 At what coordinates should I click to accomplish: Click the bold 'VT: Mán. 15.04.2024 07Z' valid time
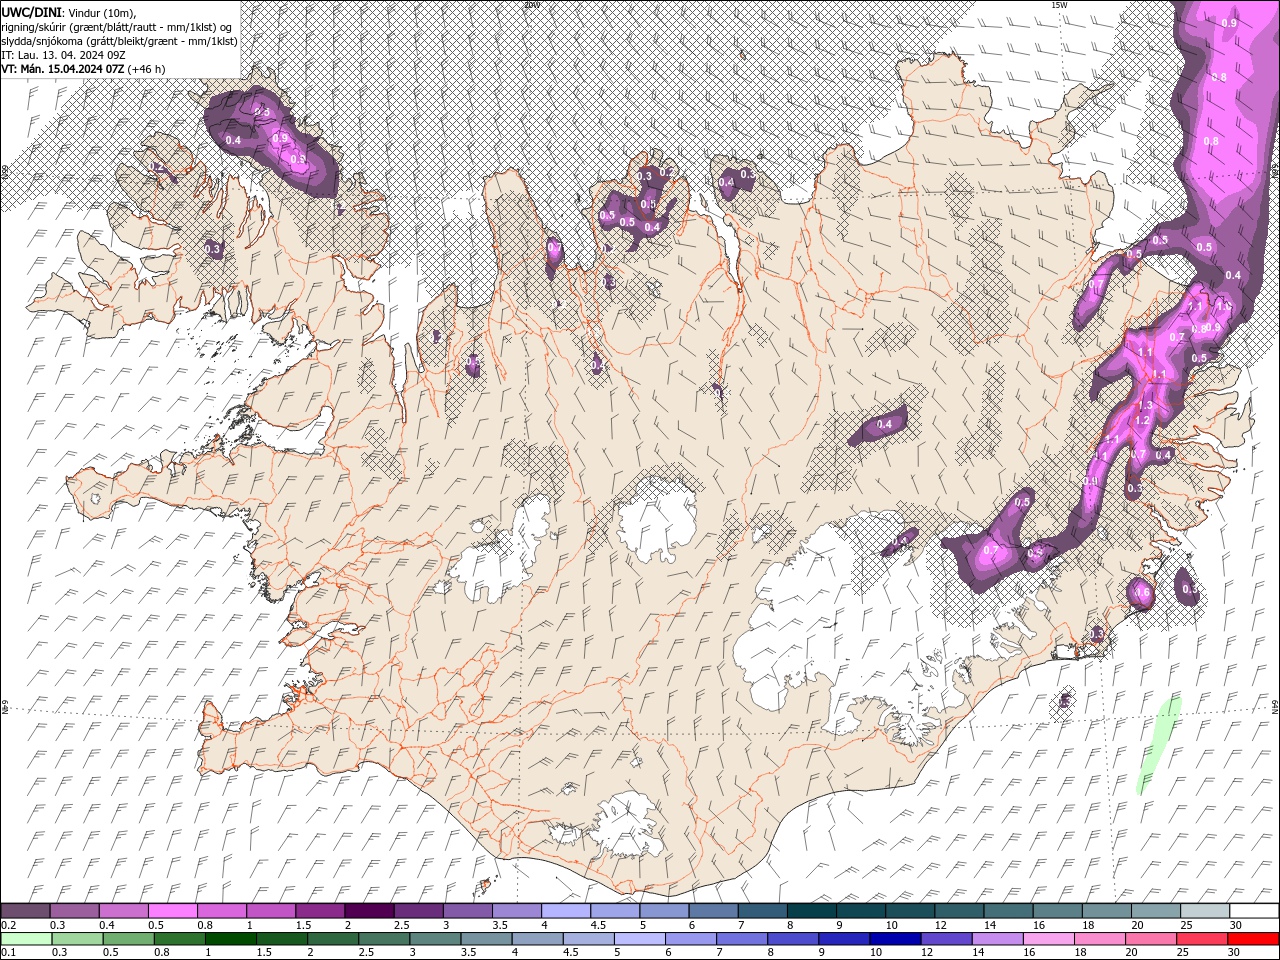click(62, 69)
